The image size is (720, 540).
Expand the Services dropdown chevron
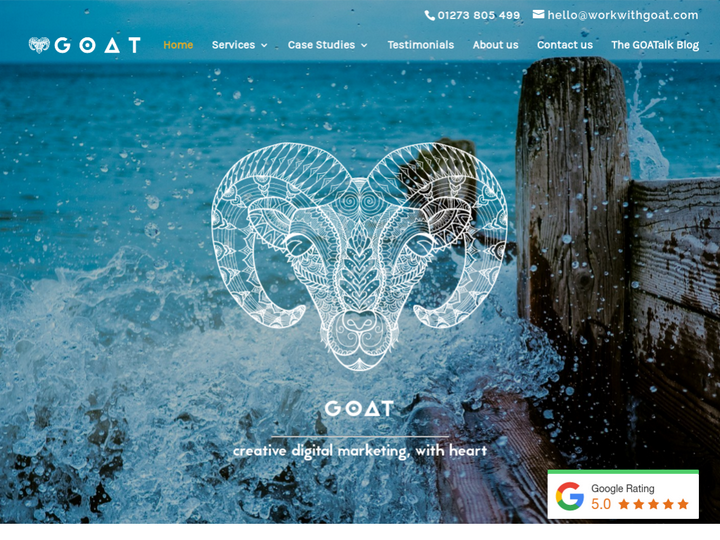coord(264,45)
